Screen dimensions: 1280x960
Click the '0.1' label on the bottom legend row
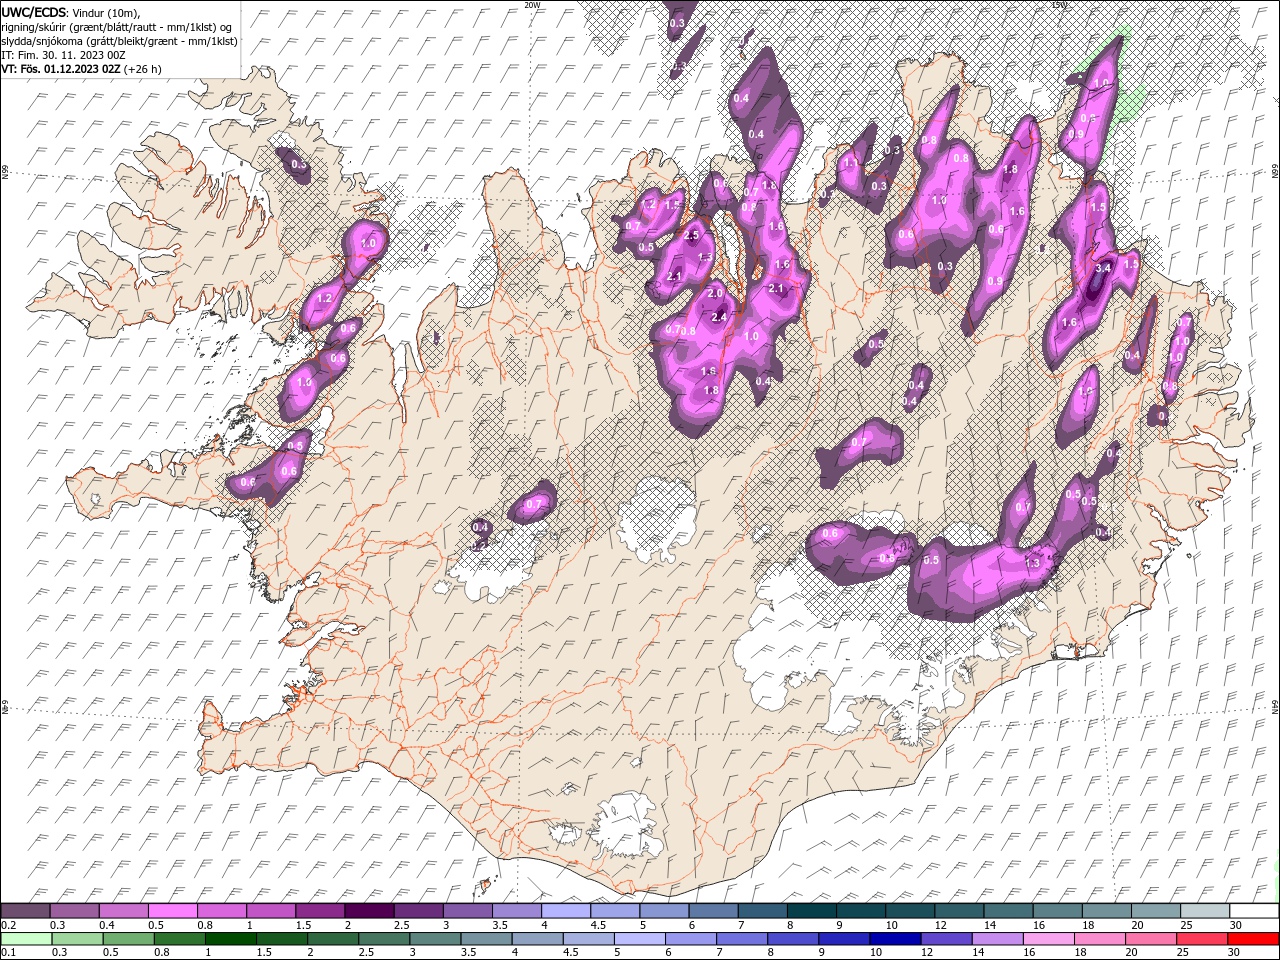coord(8,953)
